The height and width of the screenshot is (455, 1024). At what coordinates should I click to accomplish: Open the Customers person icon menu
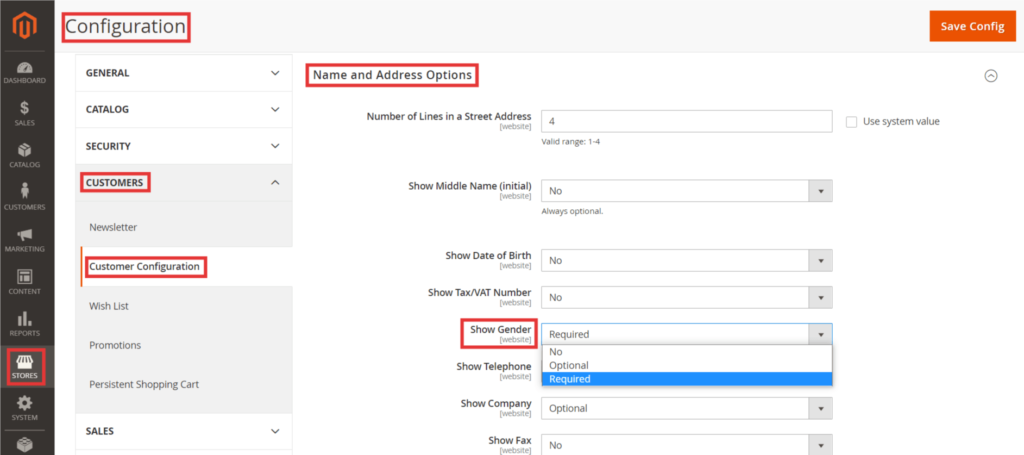[25, 197]
